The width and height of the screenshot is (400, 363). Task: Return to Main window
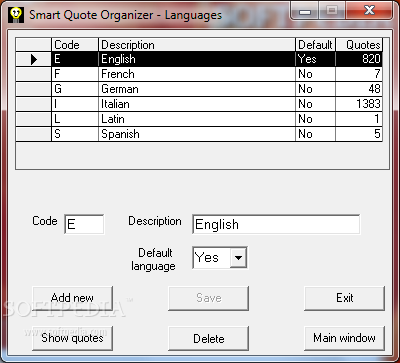344,338
